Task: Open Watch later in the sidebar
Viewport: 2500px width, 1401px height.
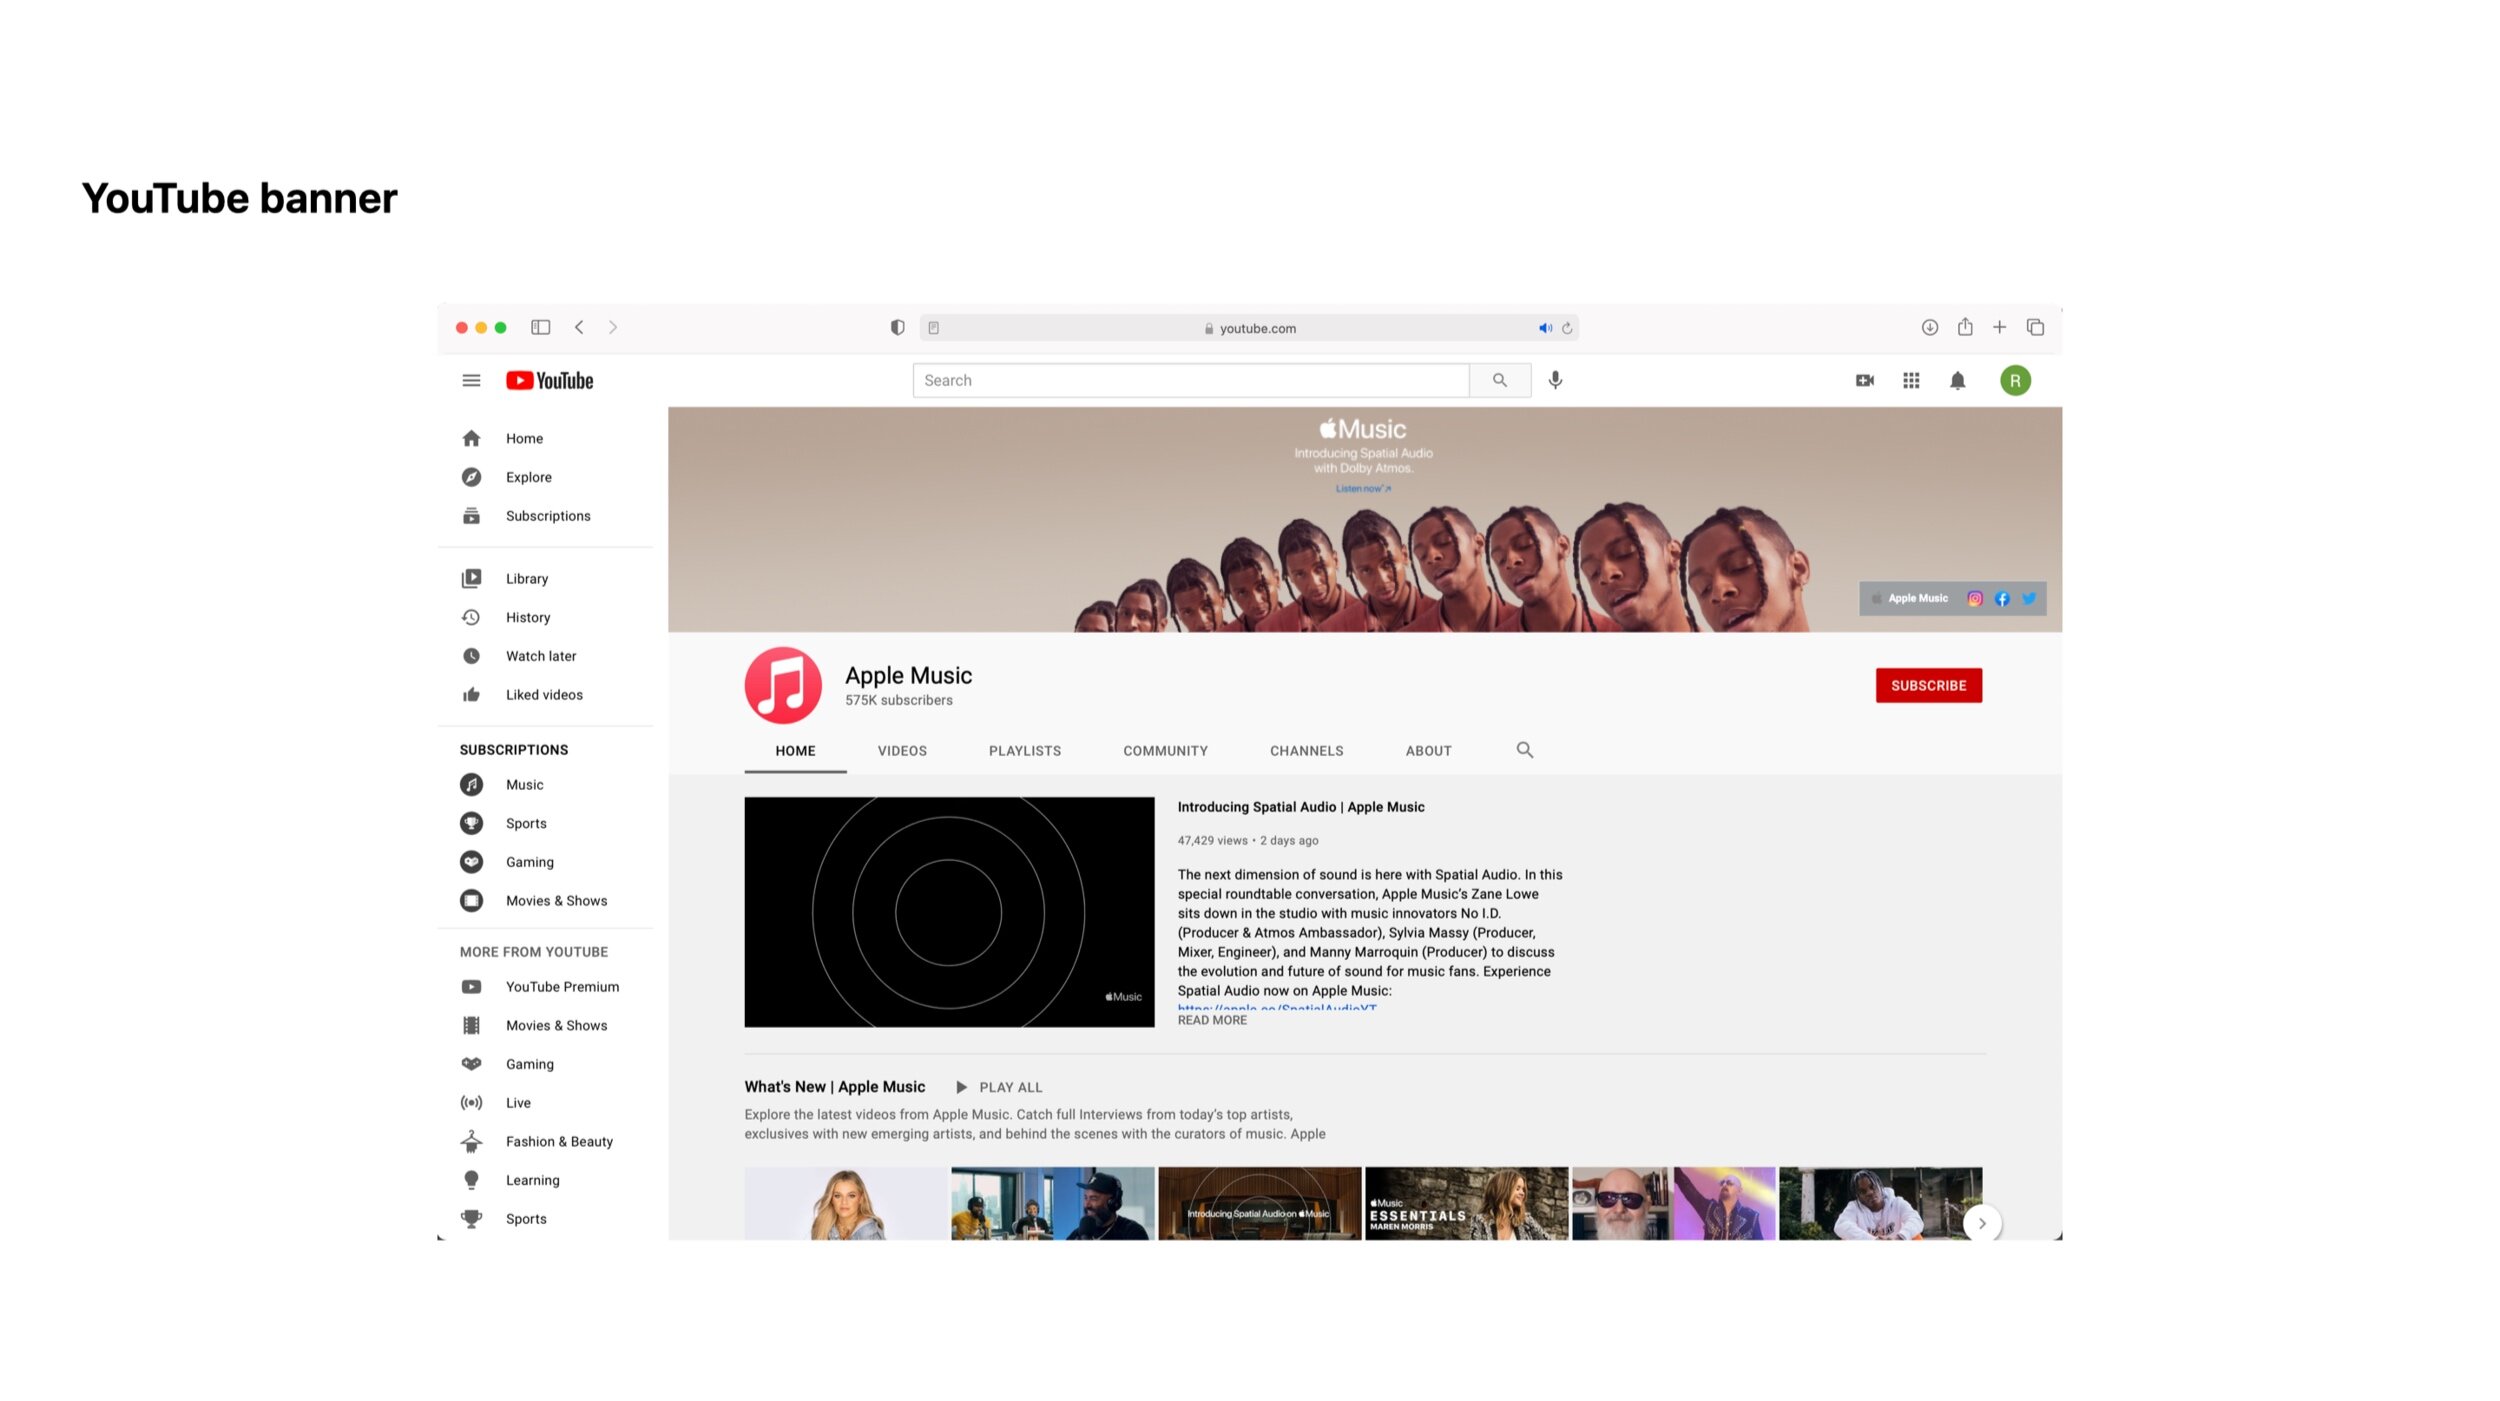Action: tap(545, 656)
